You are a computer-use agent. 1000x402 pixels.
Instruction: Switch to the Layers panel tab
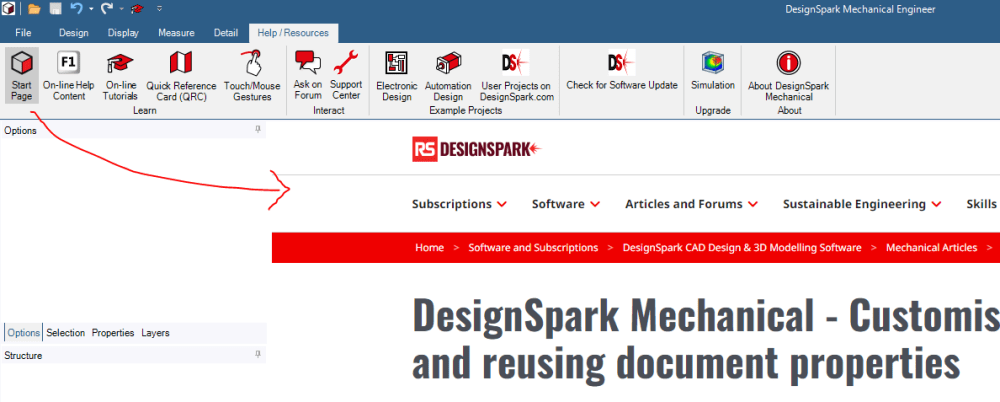coord(156,332)
